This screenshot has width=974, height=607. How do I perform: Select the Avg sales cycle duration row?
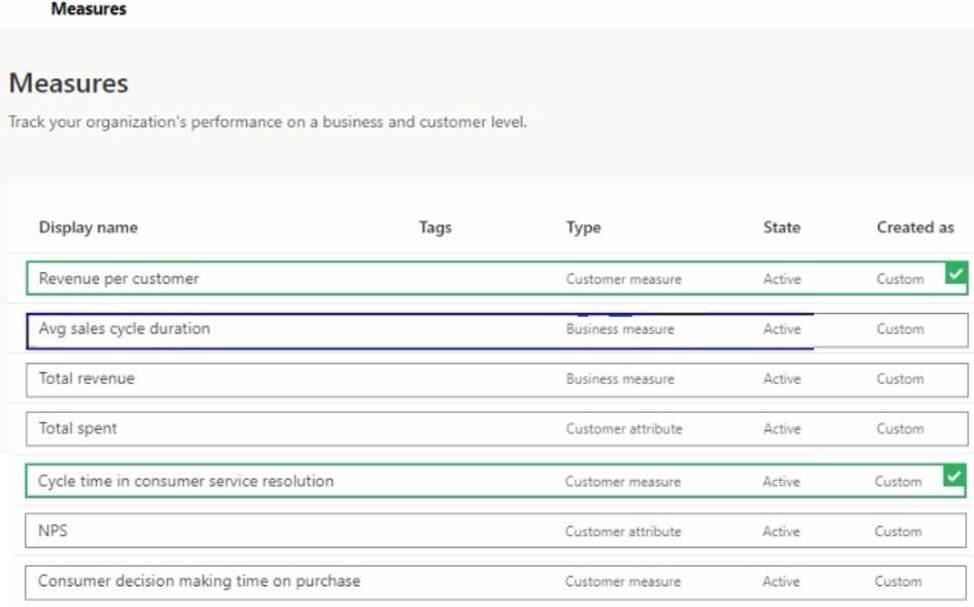pos(497,331)
